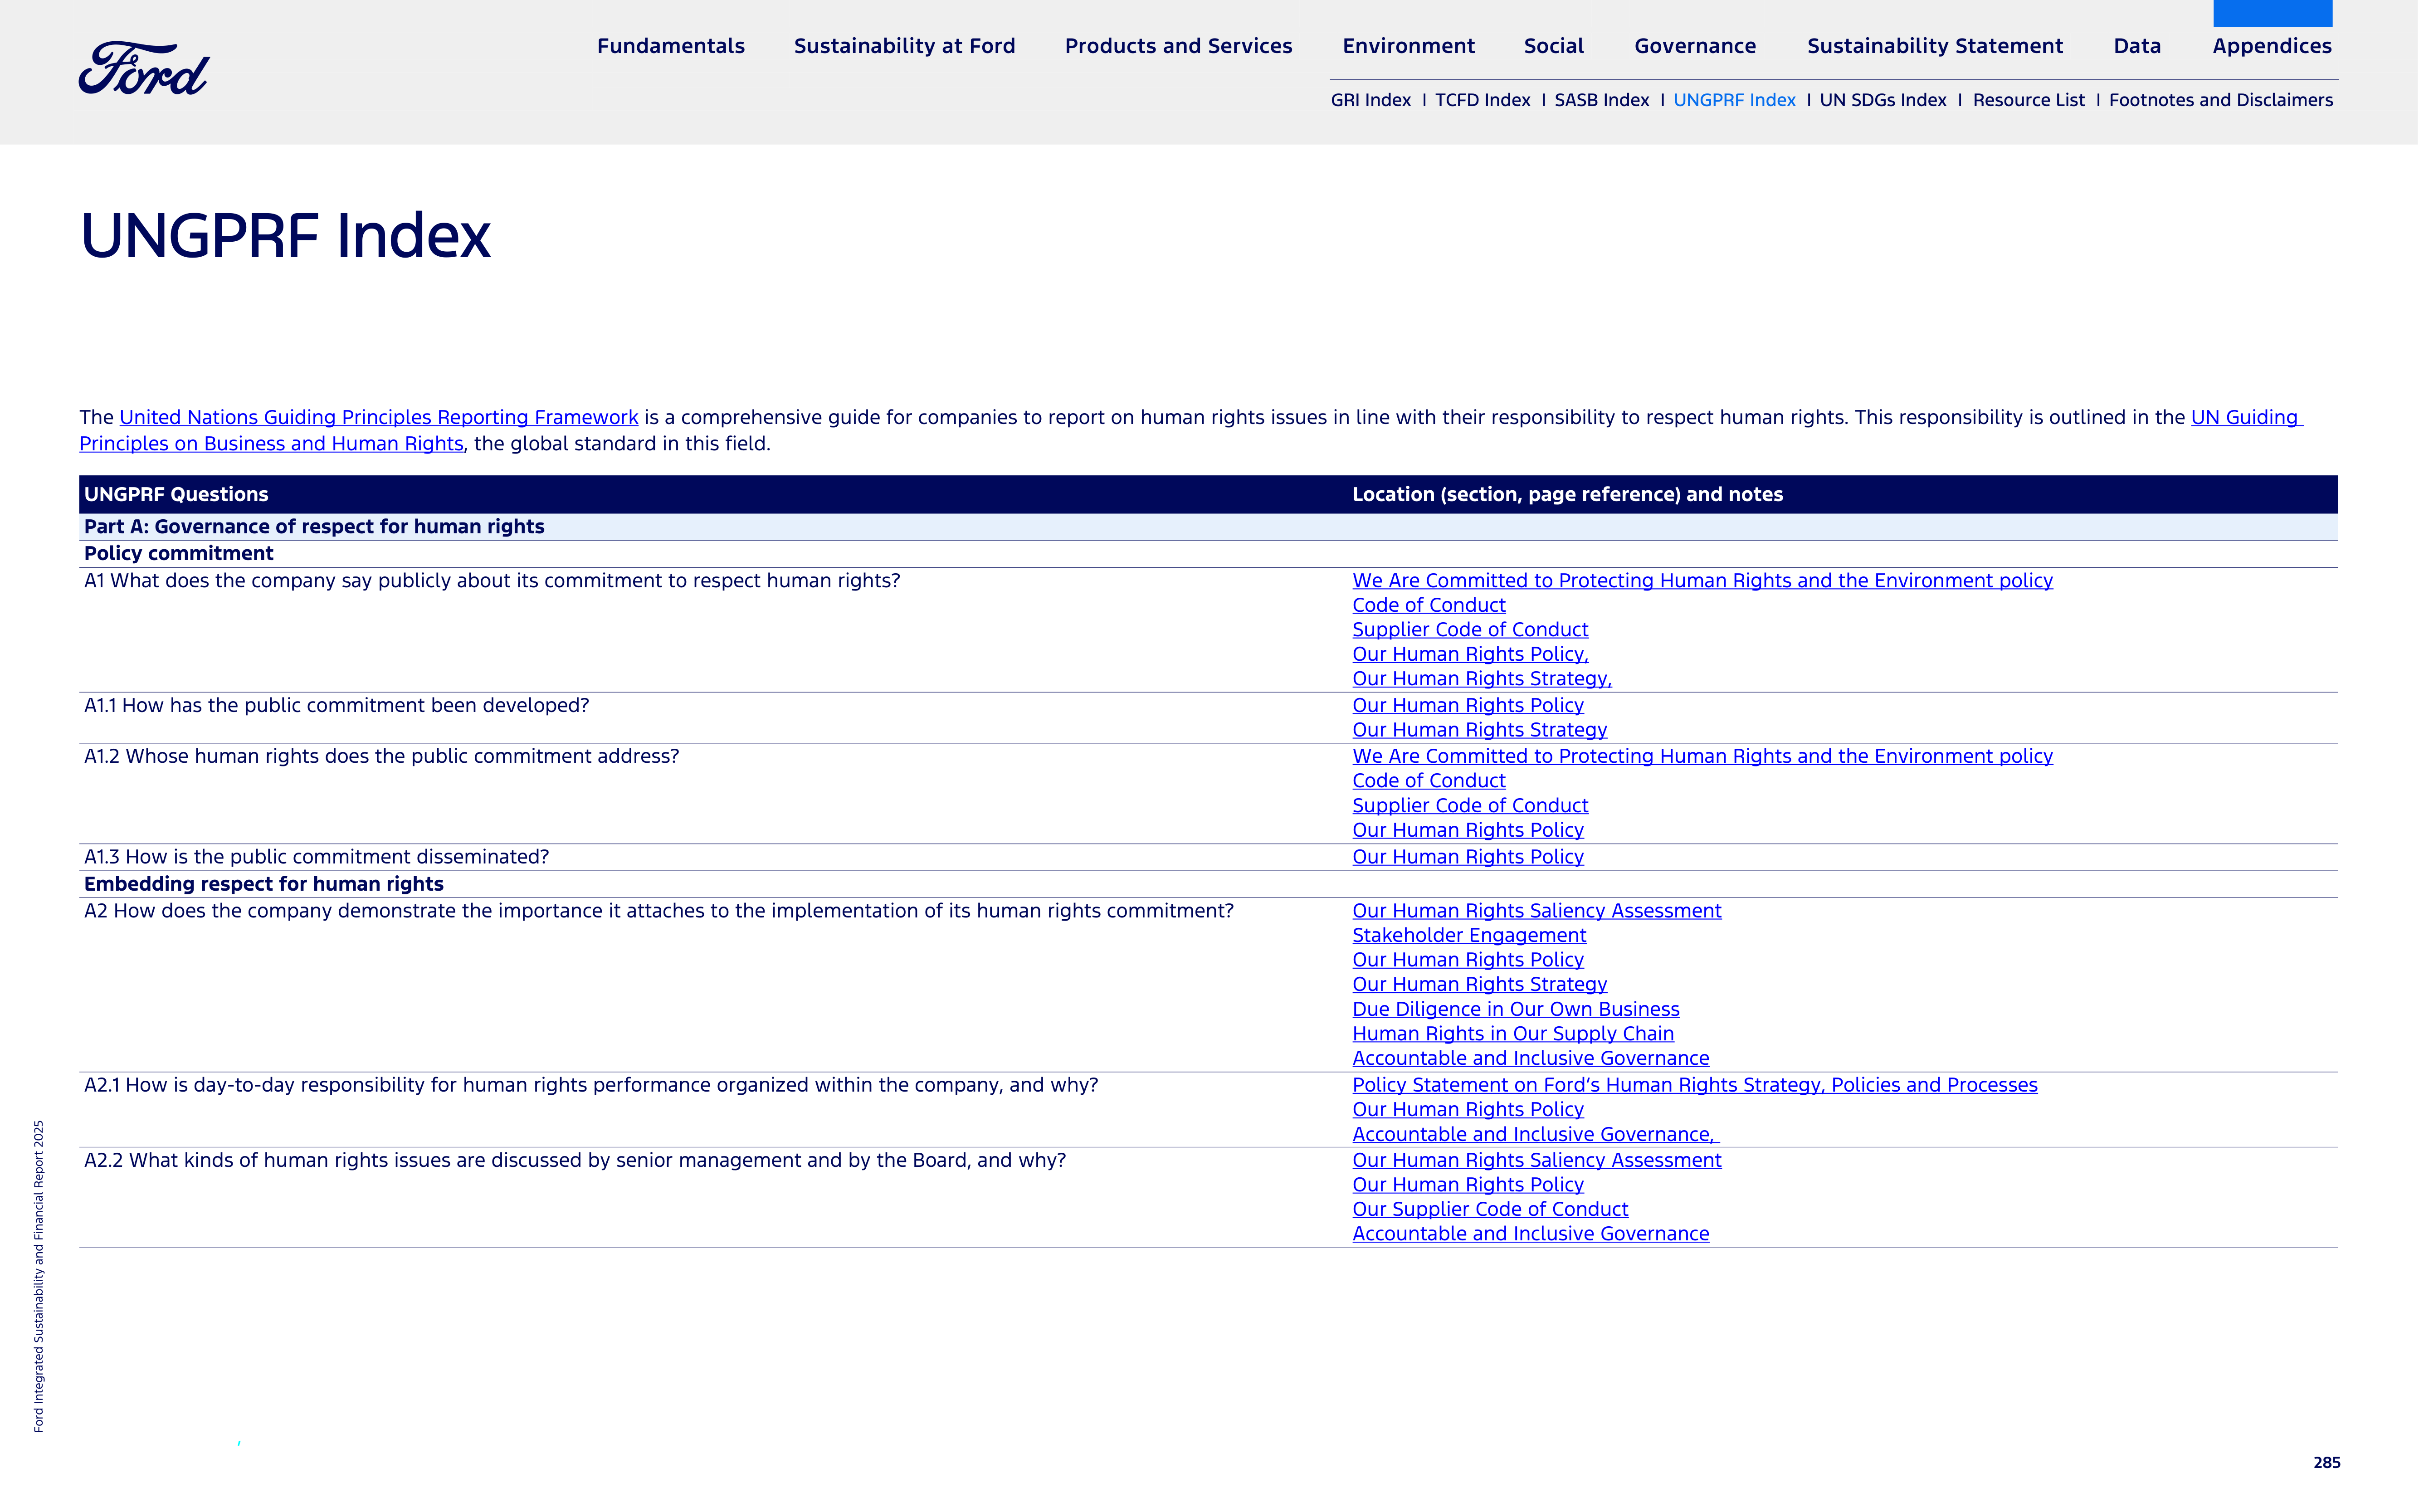Select the Appendices section
This screenshot has width=2419, height=1512.
coord(2271,46)
